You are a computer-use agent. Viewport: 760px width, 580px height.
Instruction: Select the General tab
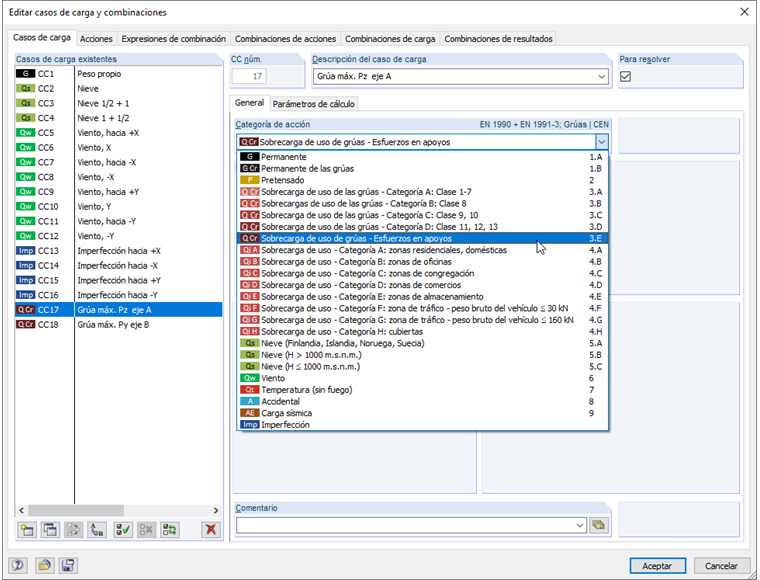(x=249, y=103)
